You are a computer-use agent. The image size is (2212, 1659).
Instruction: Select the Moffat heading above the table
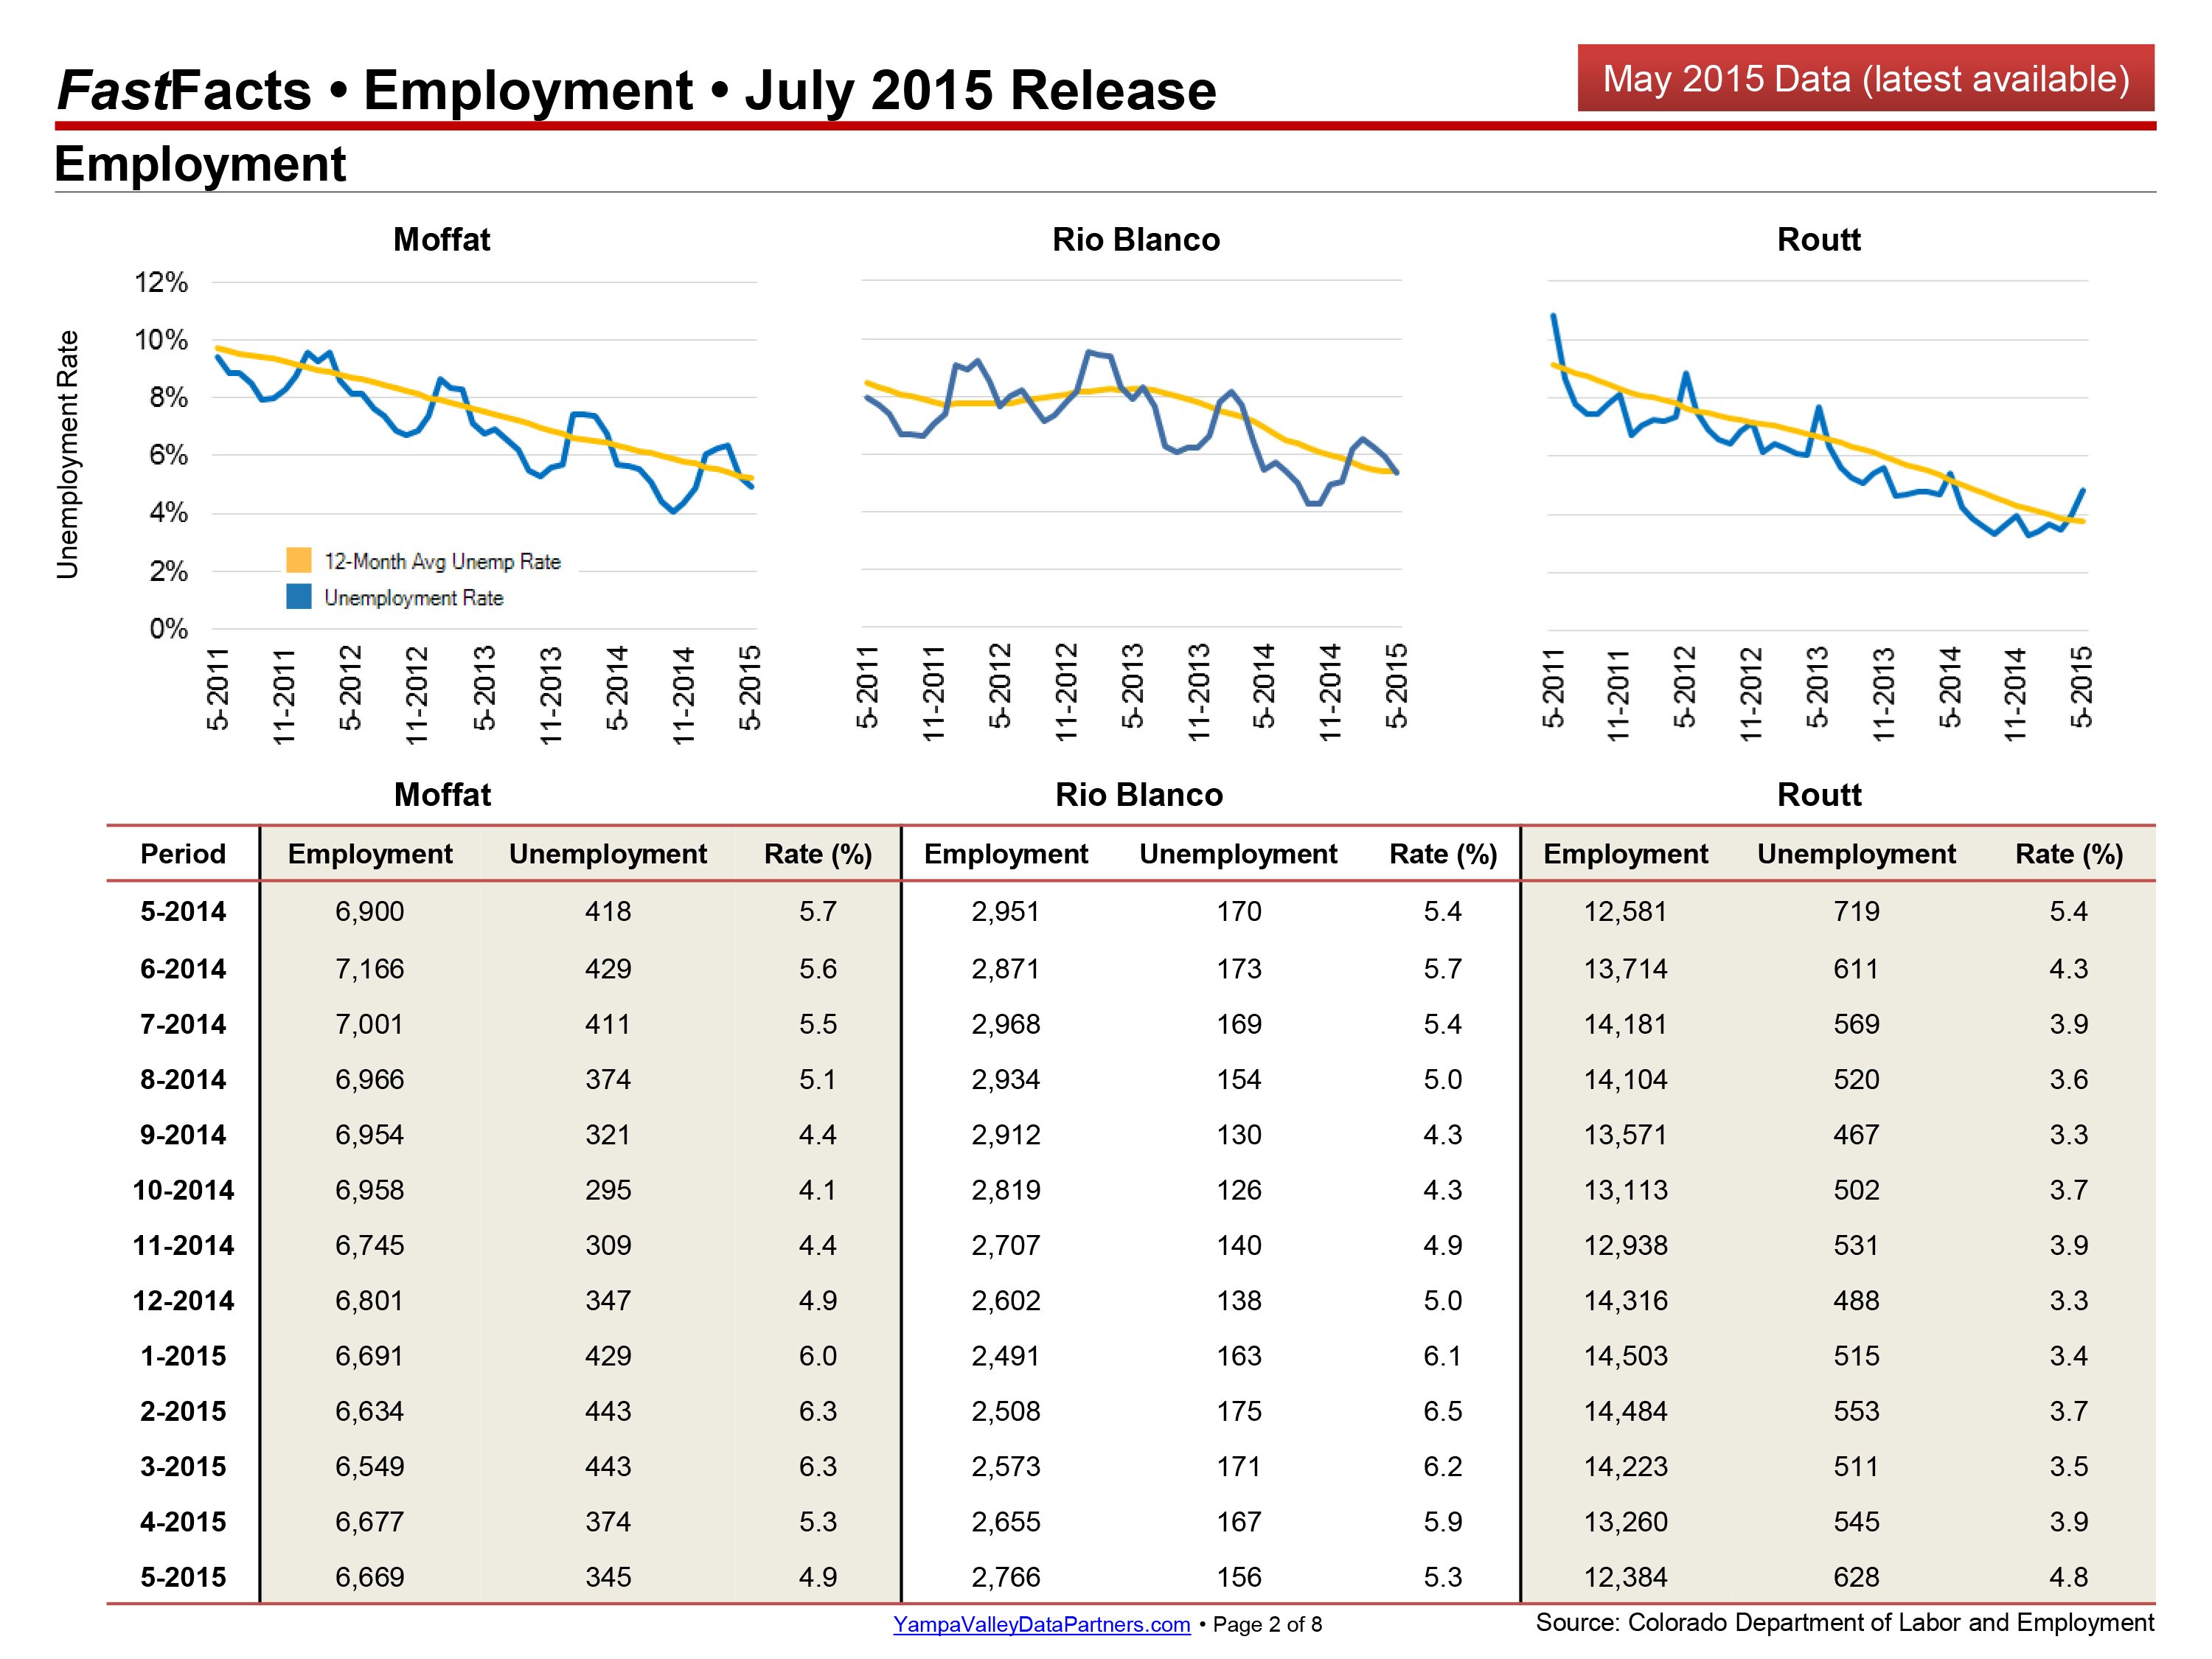443,795
